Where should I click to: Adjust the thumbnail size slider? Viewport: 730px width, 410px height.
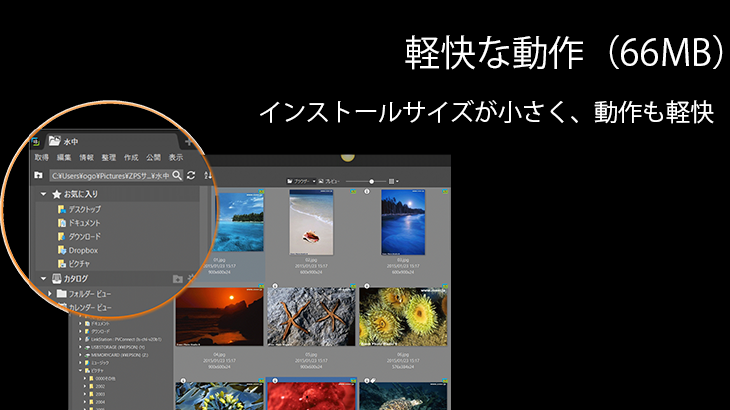coord(371,181)
